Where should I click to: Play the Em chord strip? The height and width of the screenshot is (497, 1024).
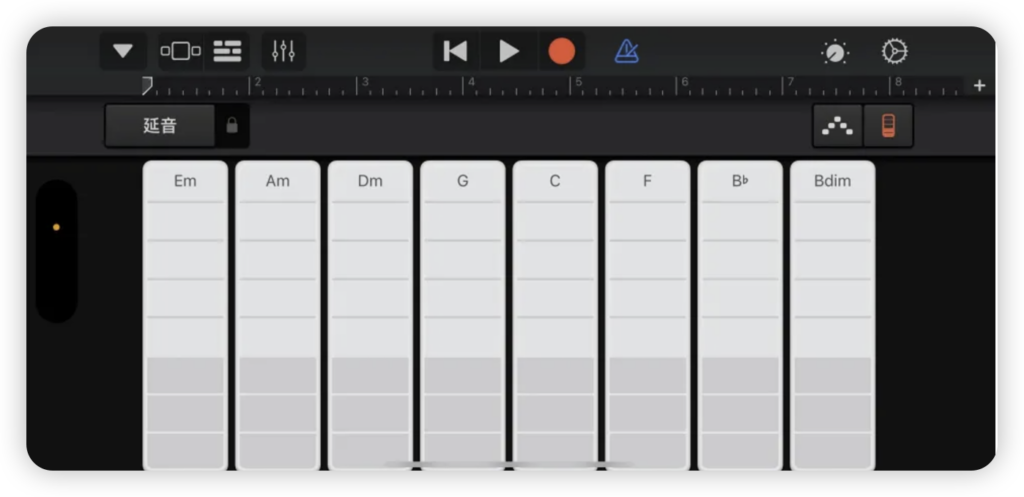click(x=185, y=315)
